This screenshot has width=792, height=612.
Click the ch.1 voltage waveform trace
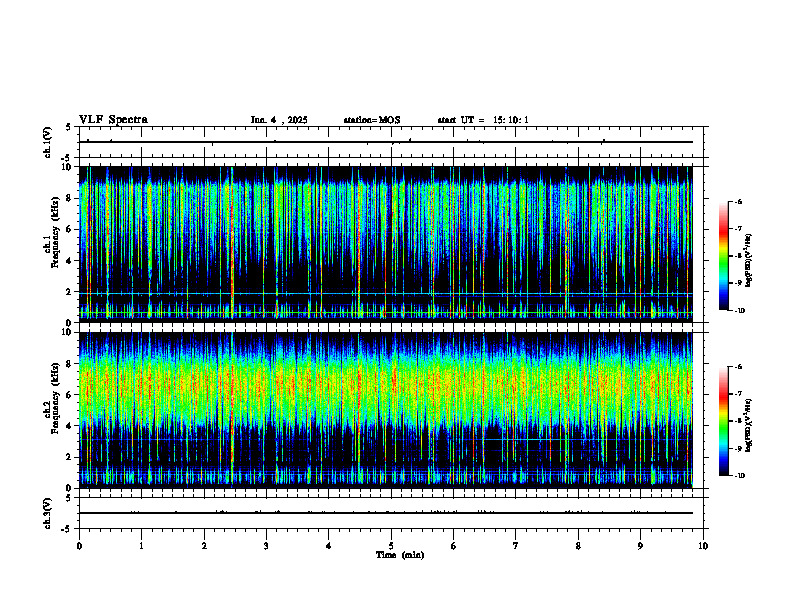coord(386,142)
